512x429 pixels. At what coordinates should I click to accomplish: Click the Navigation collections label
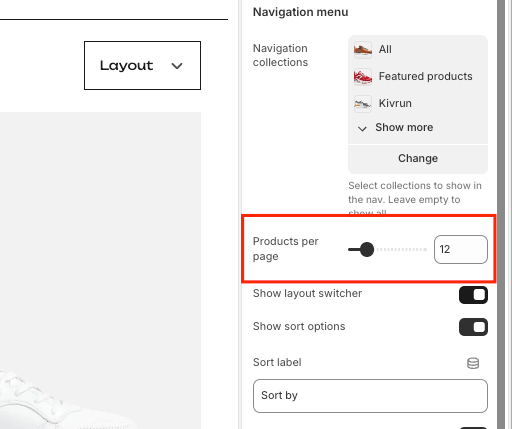tap(280, 55)
